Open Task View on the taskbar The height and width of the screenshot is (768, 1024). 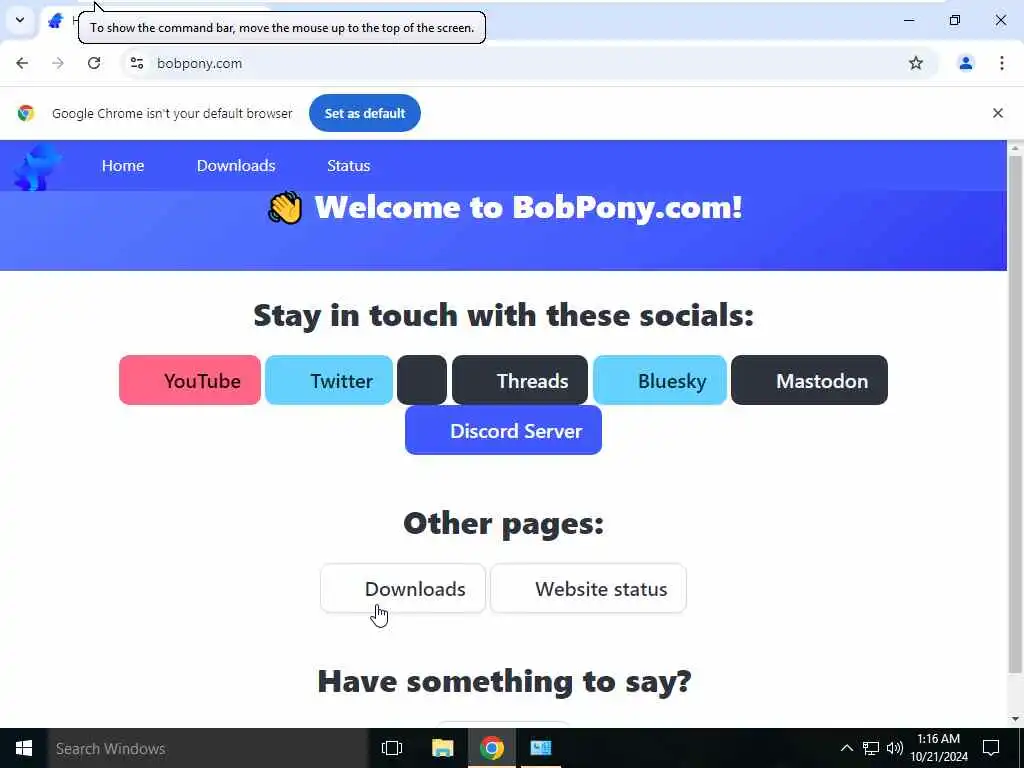pos(392,748)
